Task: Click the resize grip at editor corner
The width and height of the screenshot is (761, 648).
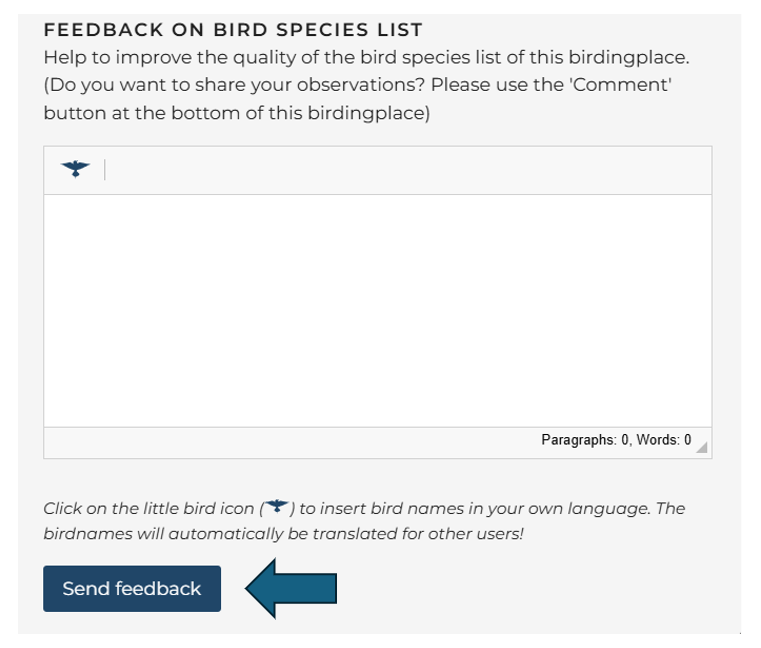Action: 702,447
